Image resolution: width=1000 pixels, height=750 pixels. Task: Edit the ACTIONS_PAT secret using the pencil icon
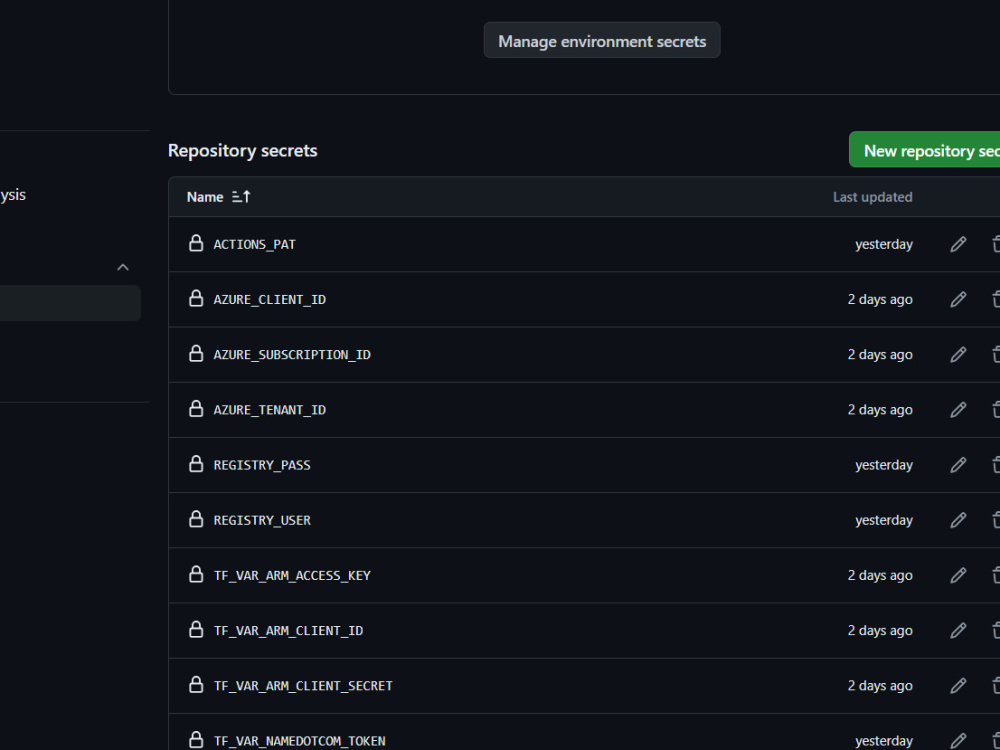(x=959, y=243)
